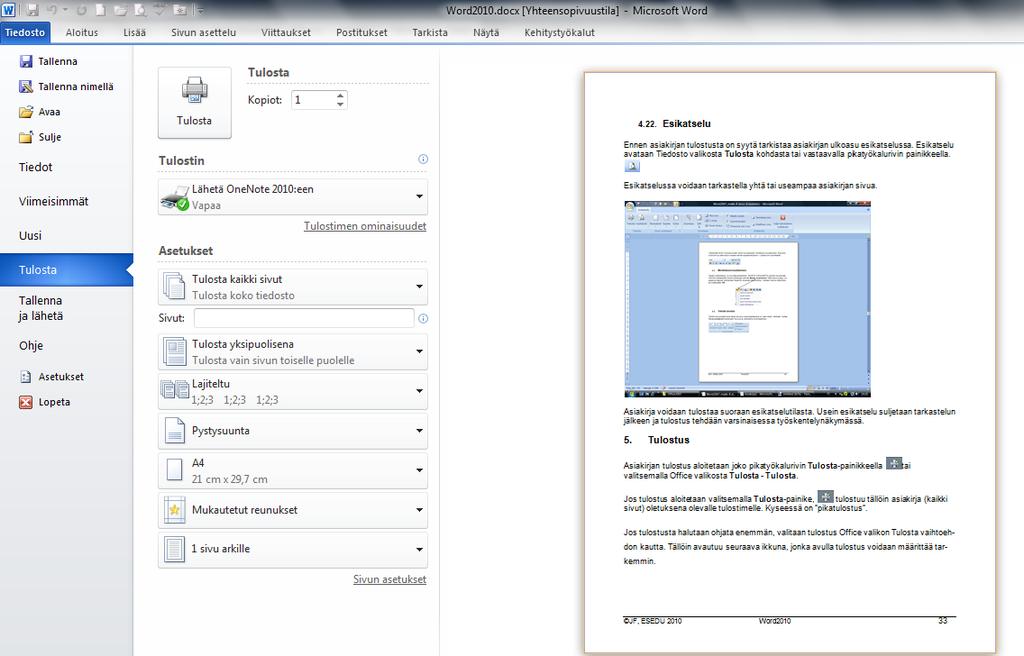This screenshot has width=1024, height=656.
Task: Click Lopeta to exit Word
Action: 45,402
